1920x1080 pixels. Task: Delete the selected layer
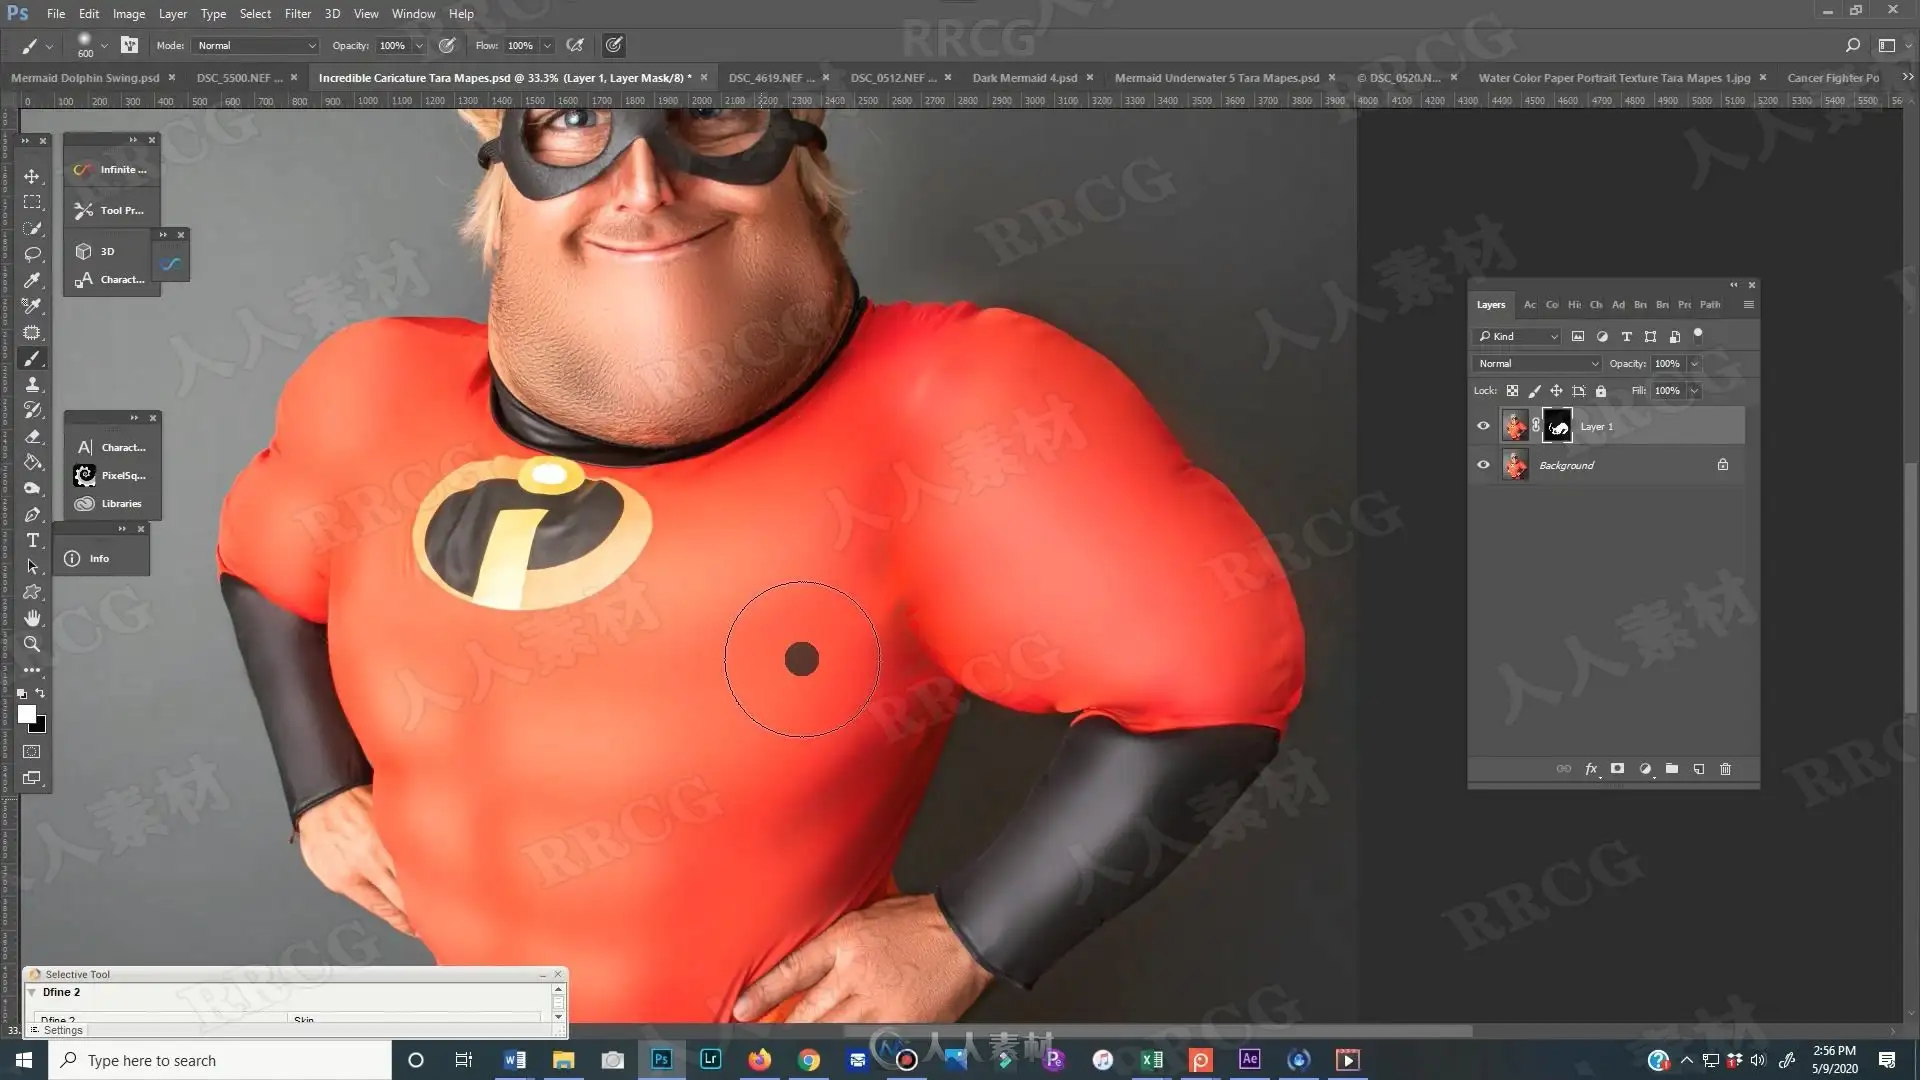[x=1725, y=769]
